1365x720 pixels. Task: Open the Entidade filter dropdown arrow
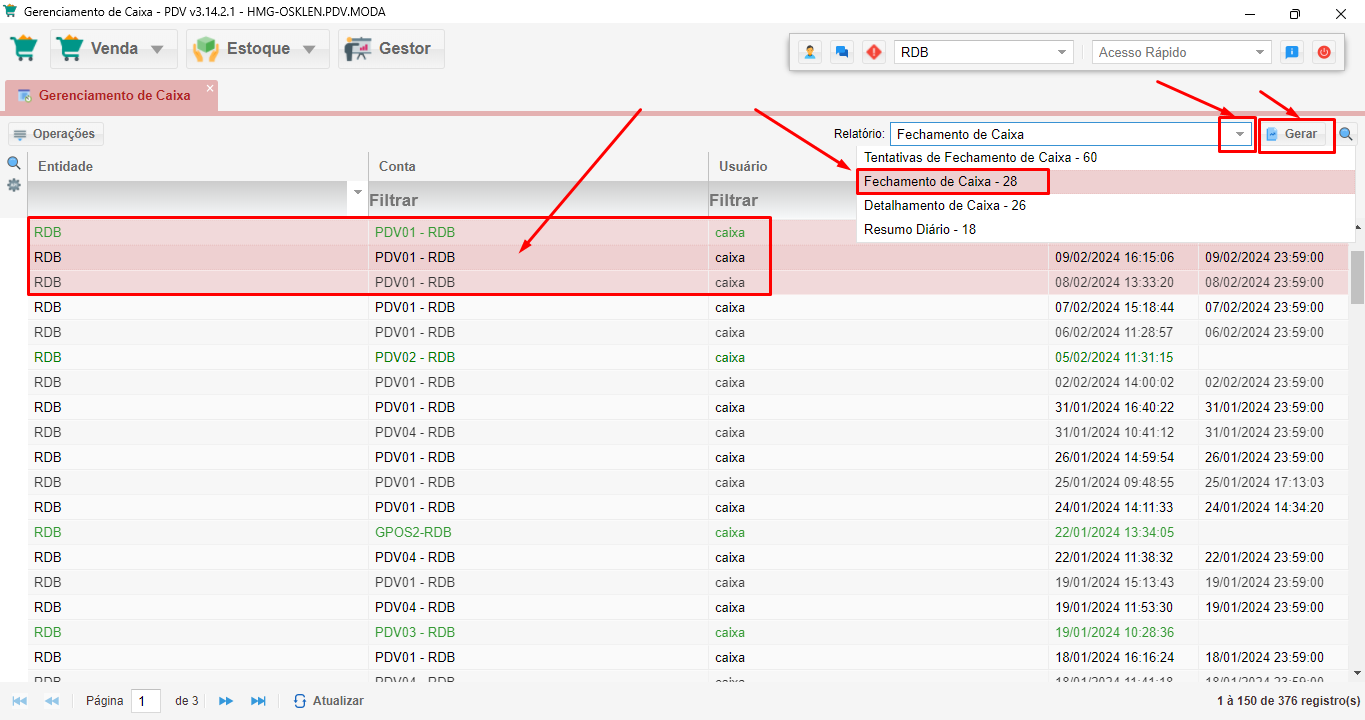click(x=358, y=192)
